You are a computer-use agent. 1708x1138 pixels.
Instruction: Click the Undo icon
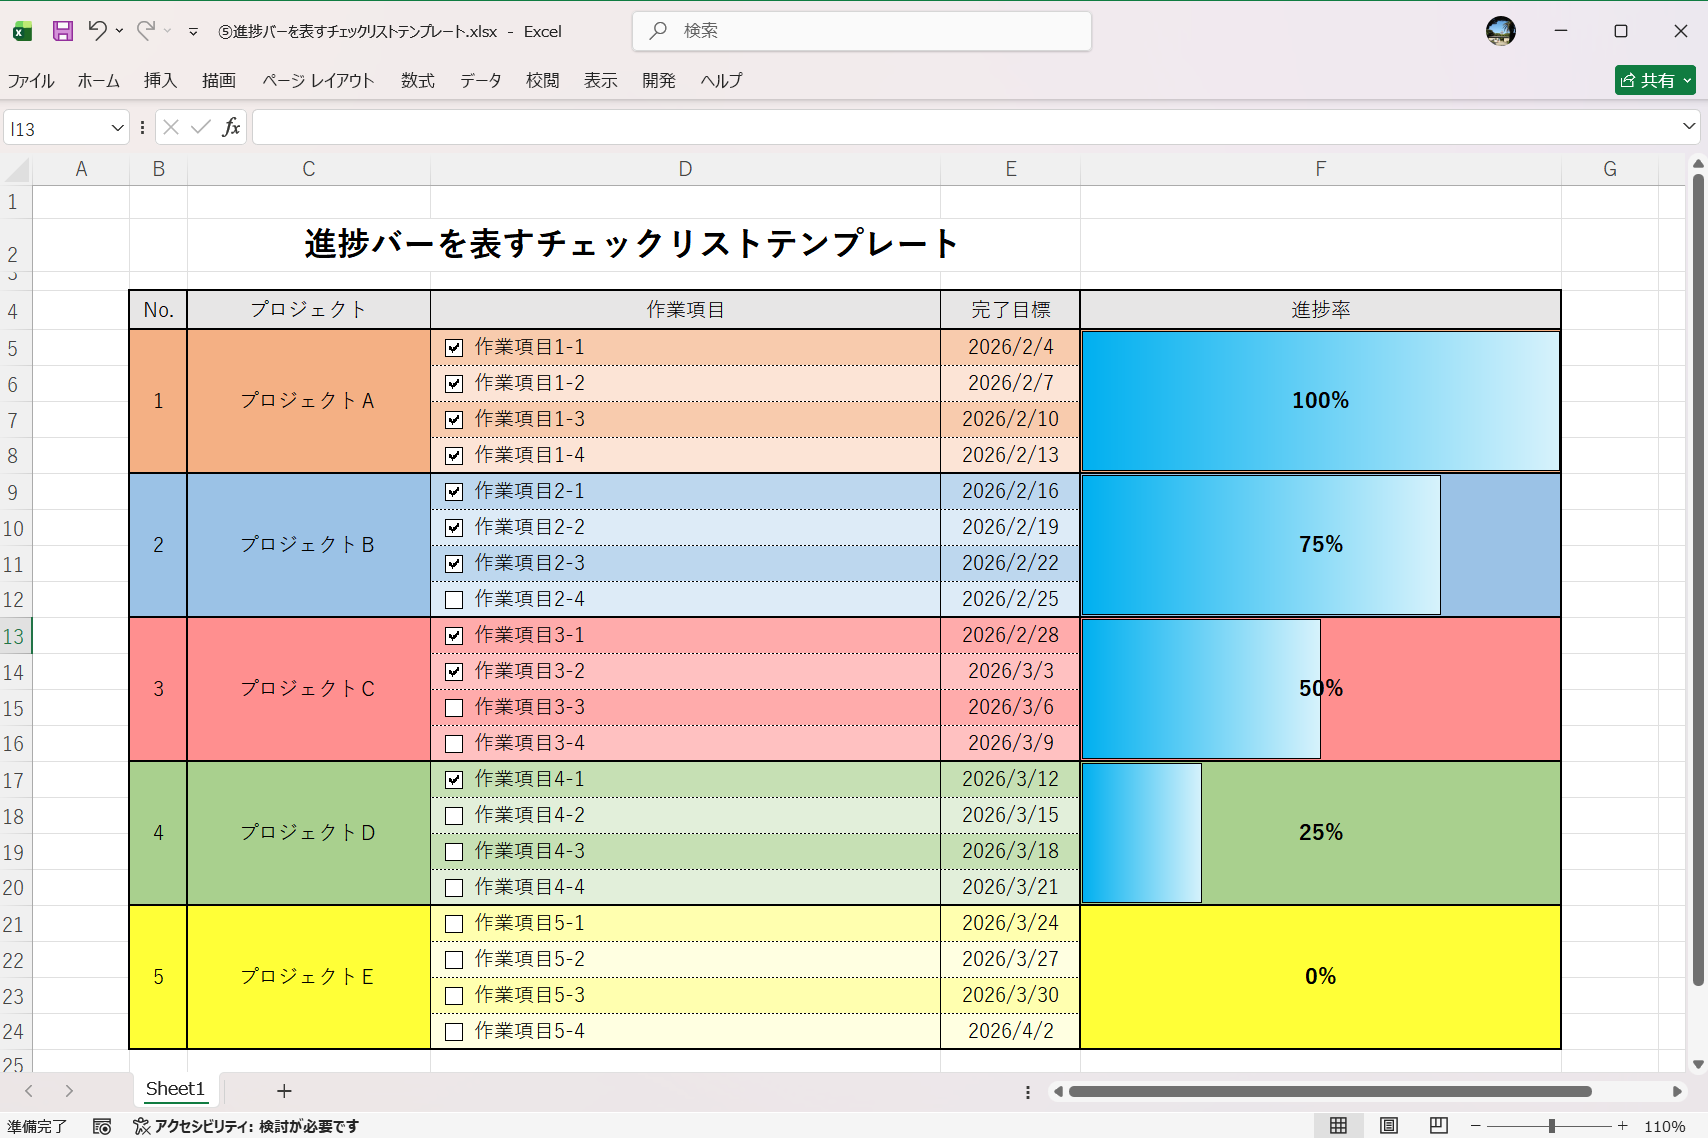[x=96, y=31]
